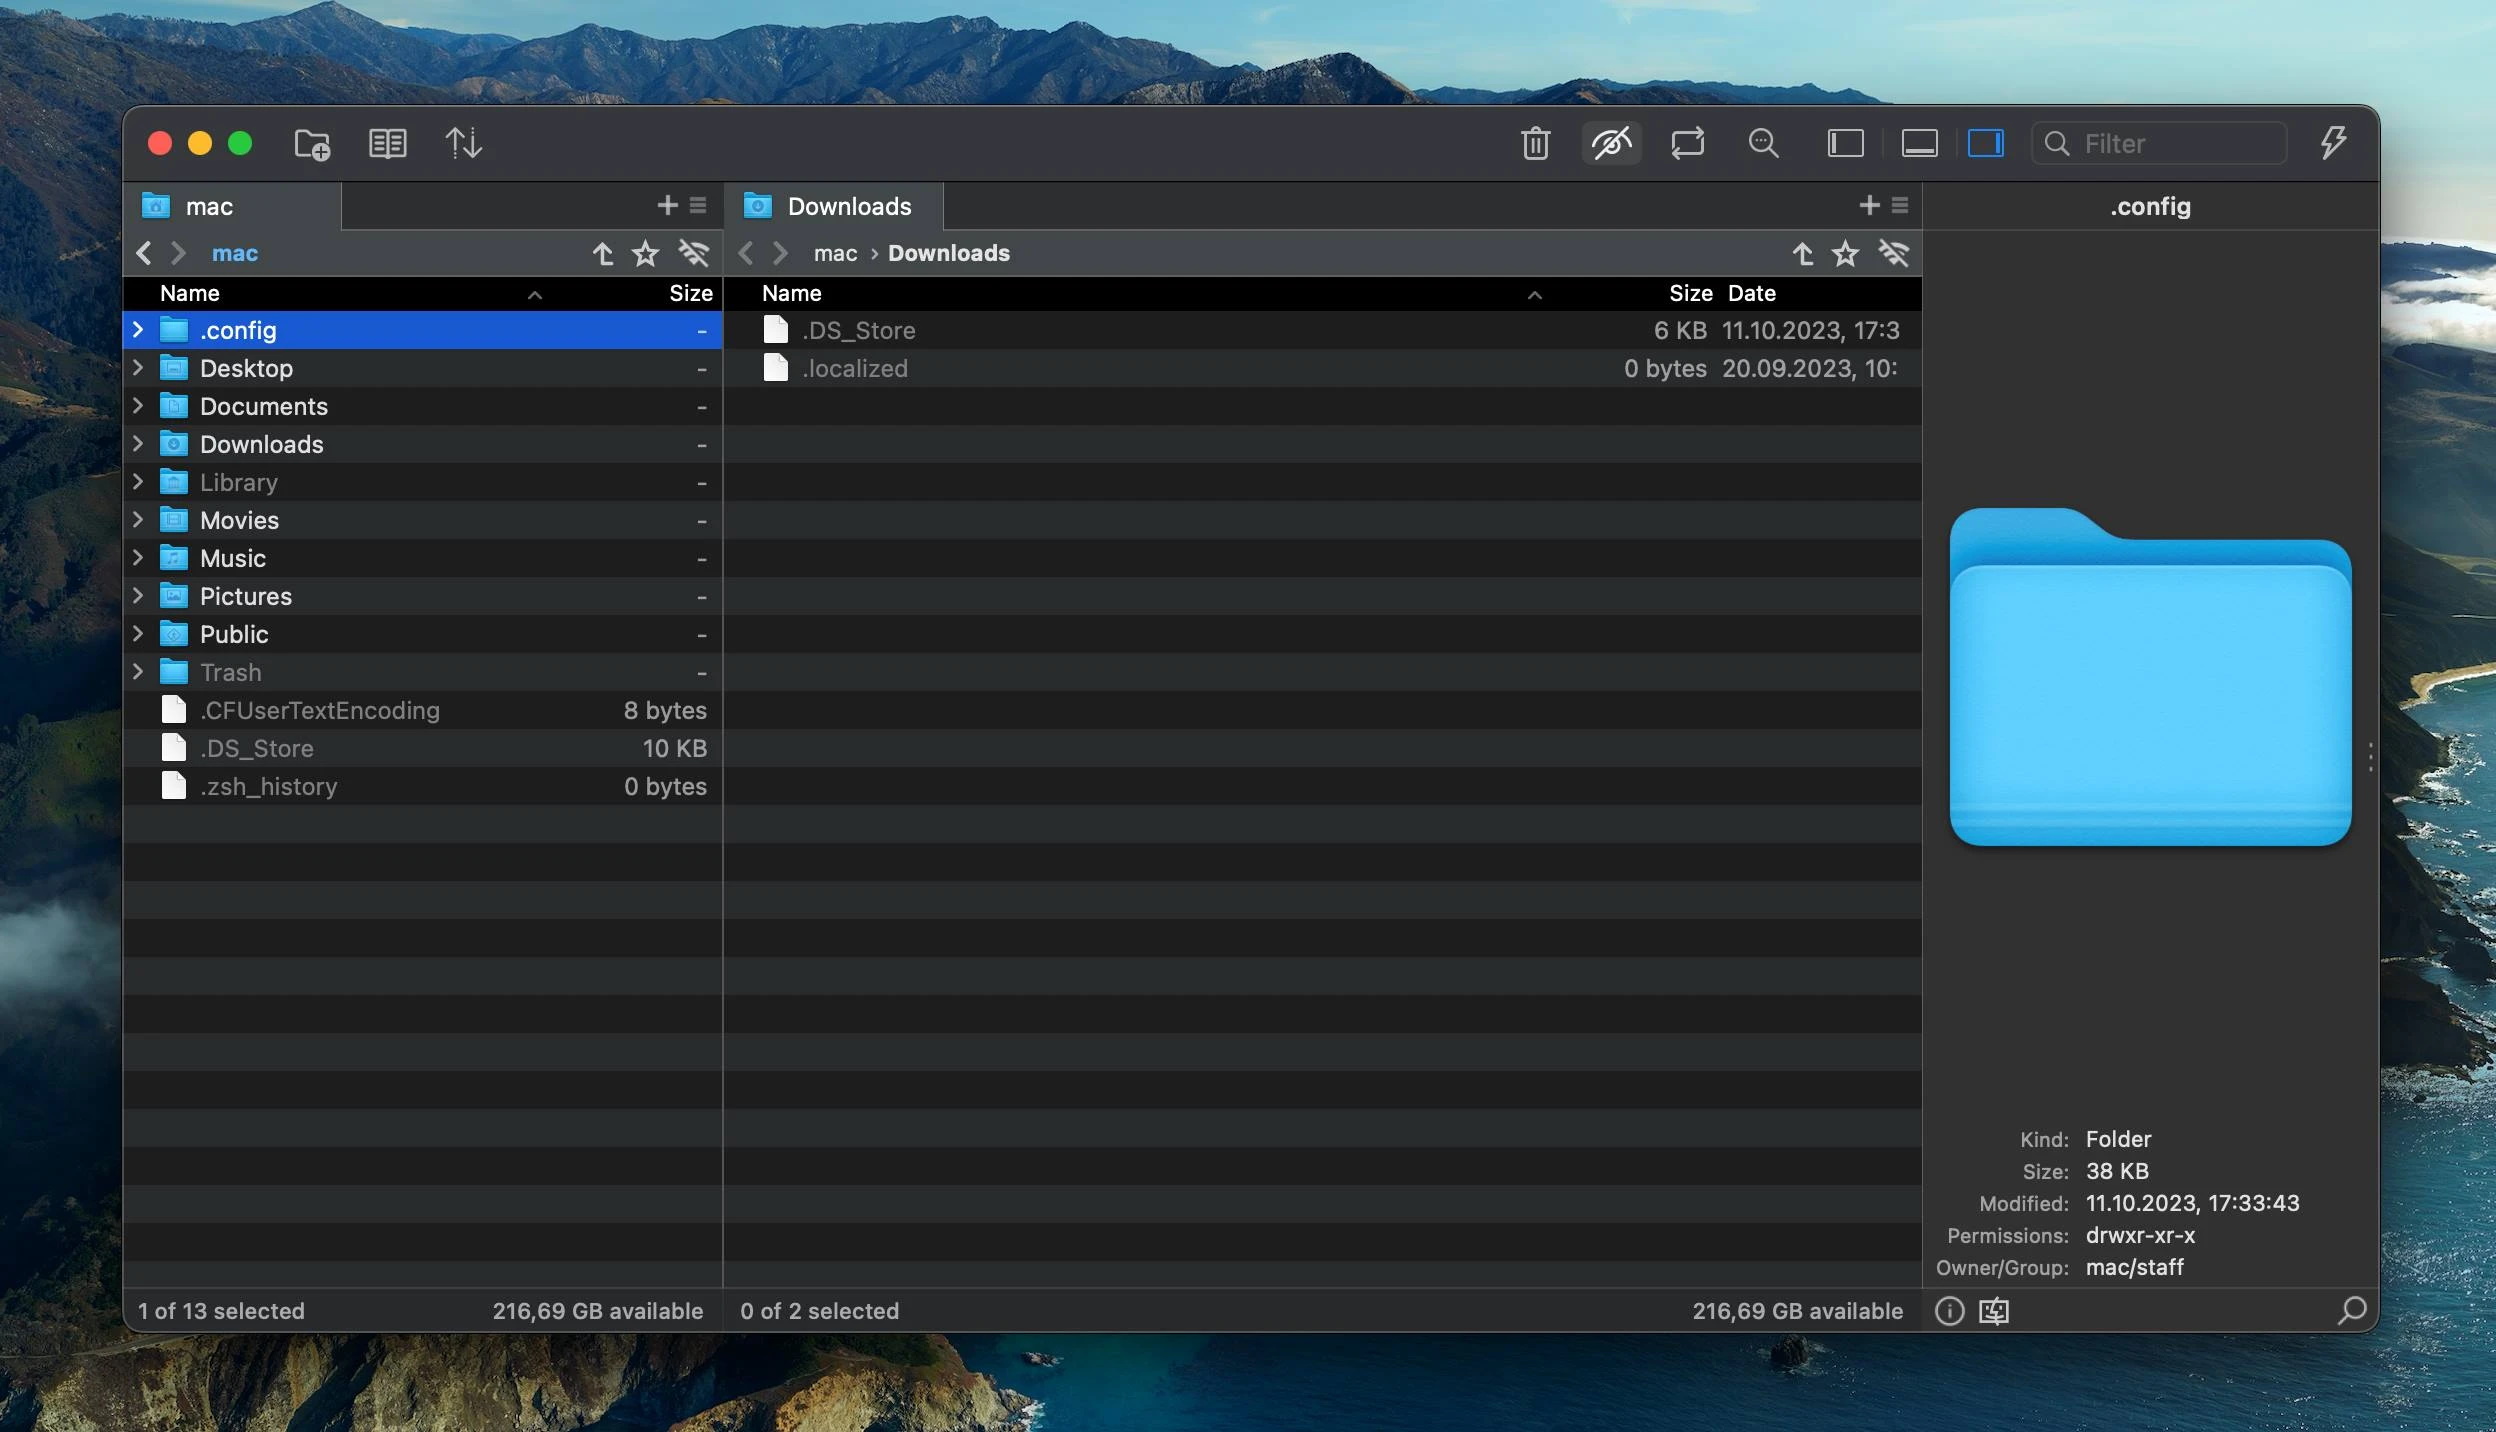Go back in left pane history

coord(144,253)
